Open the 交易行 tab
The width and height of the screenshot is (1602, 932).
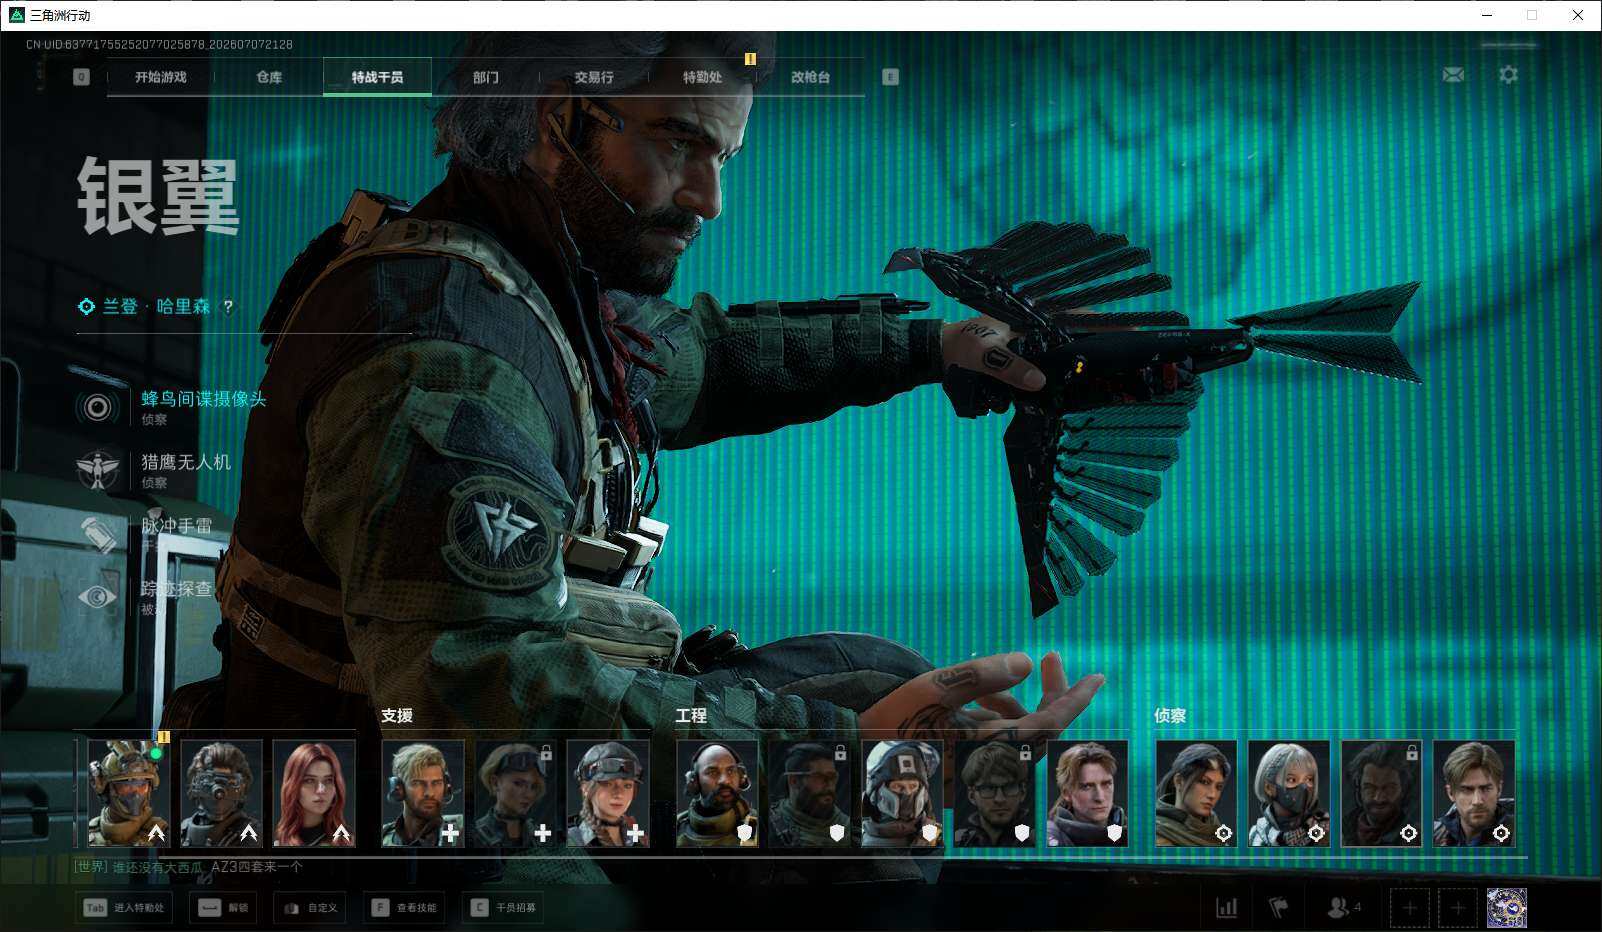[594, 77]
